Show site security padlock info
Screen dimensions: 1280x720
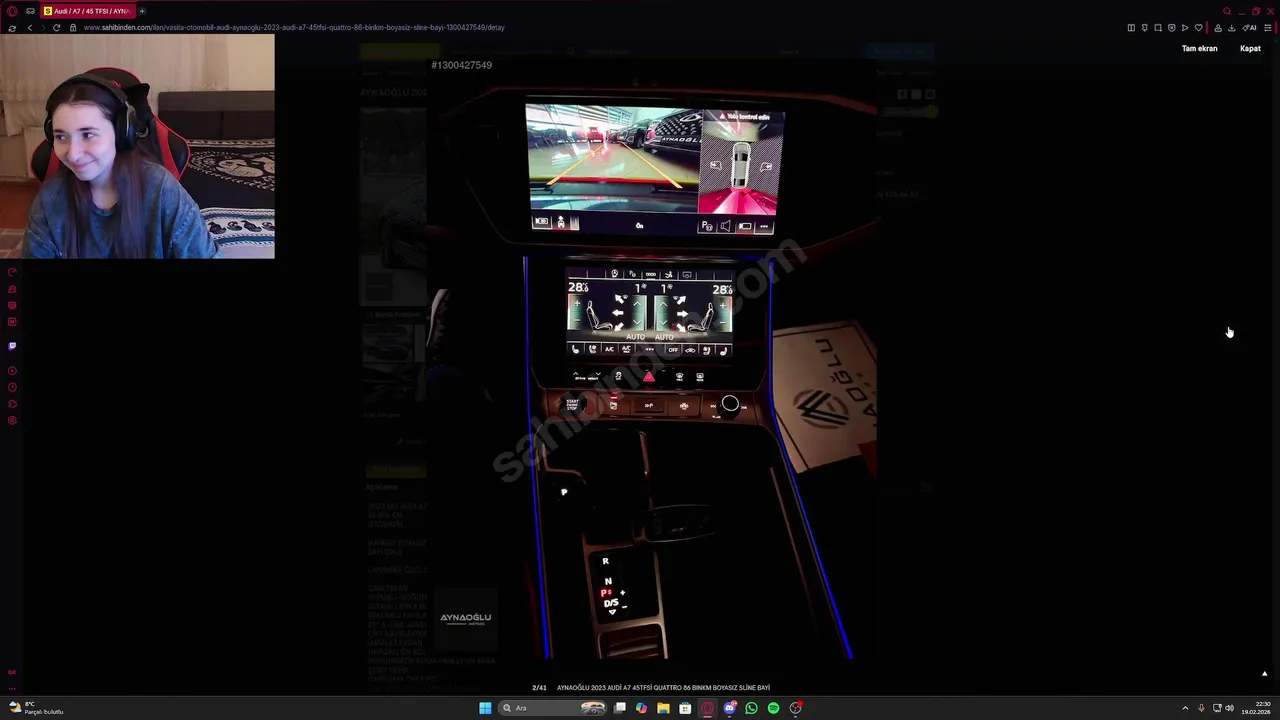coord(73,27)
